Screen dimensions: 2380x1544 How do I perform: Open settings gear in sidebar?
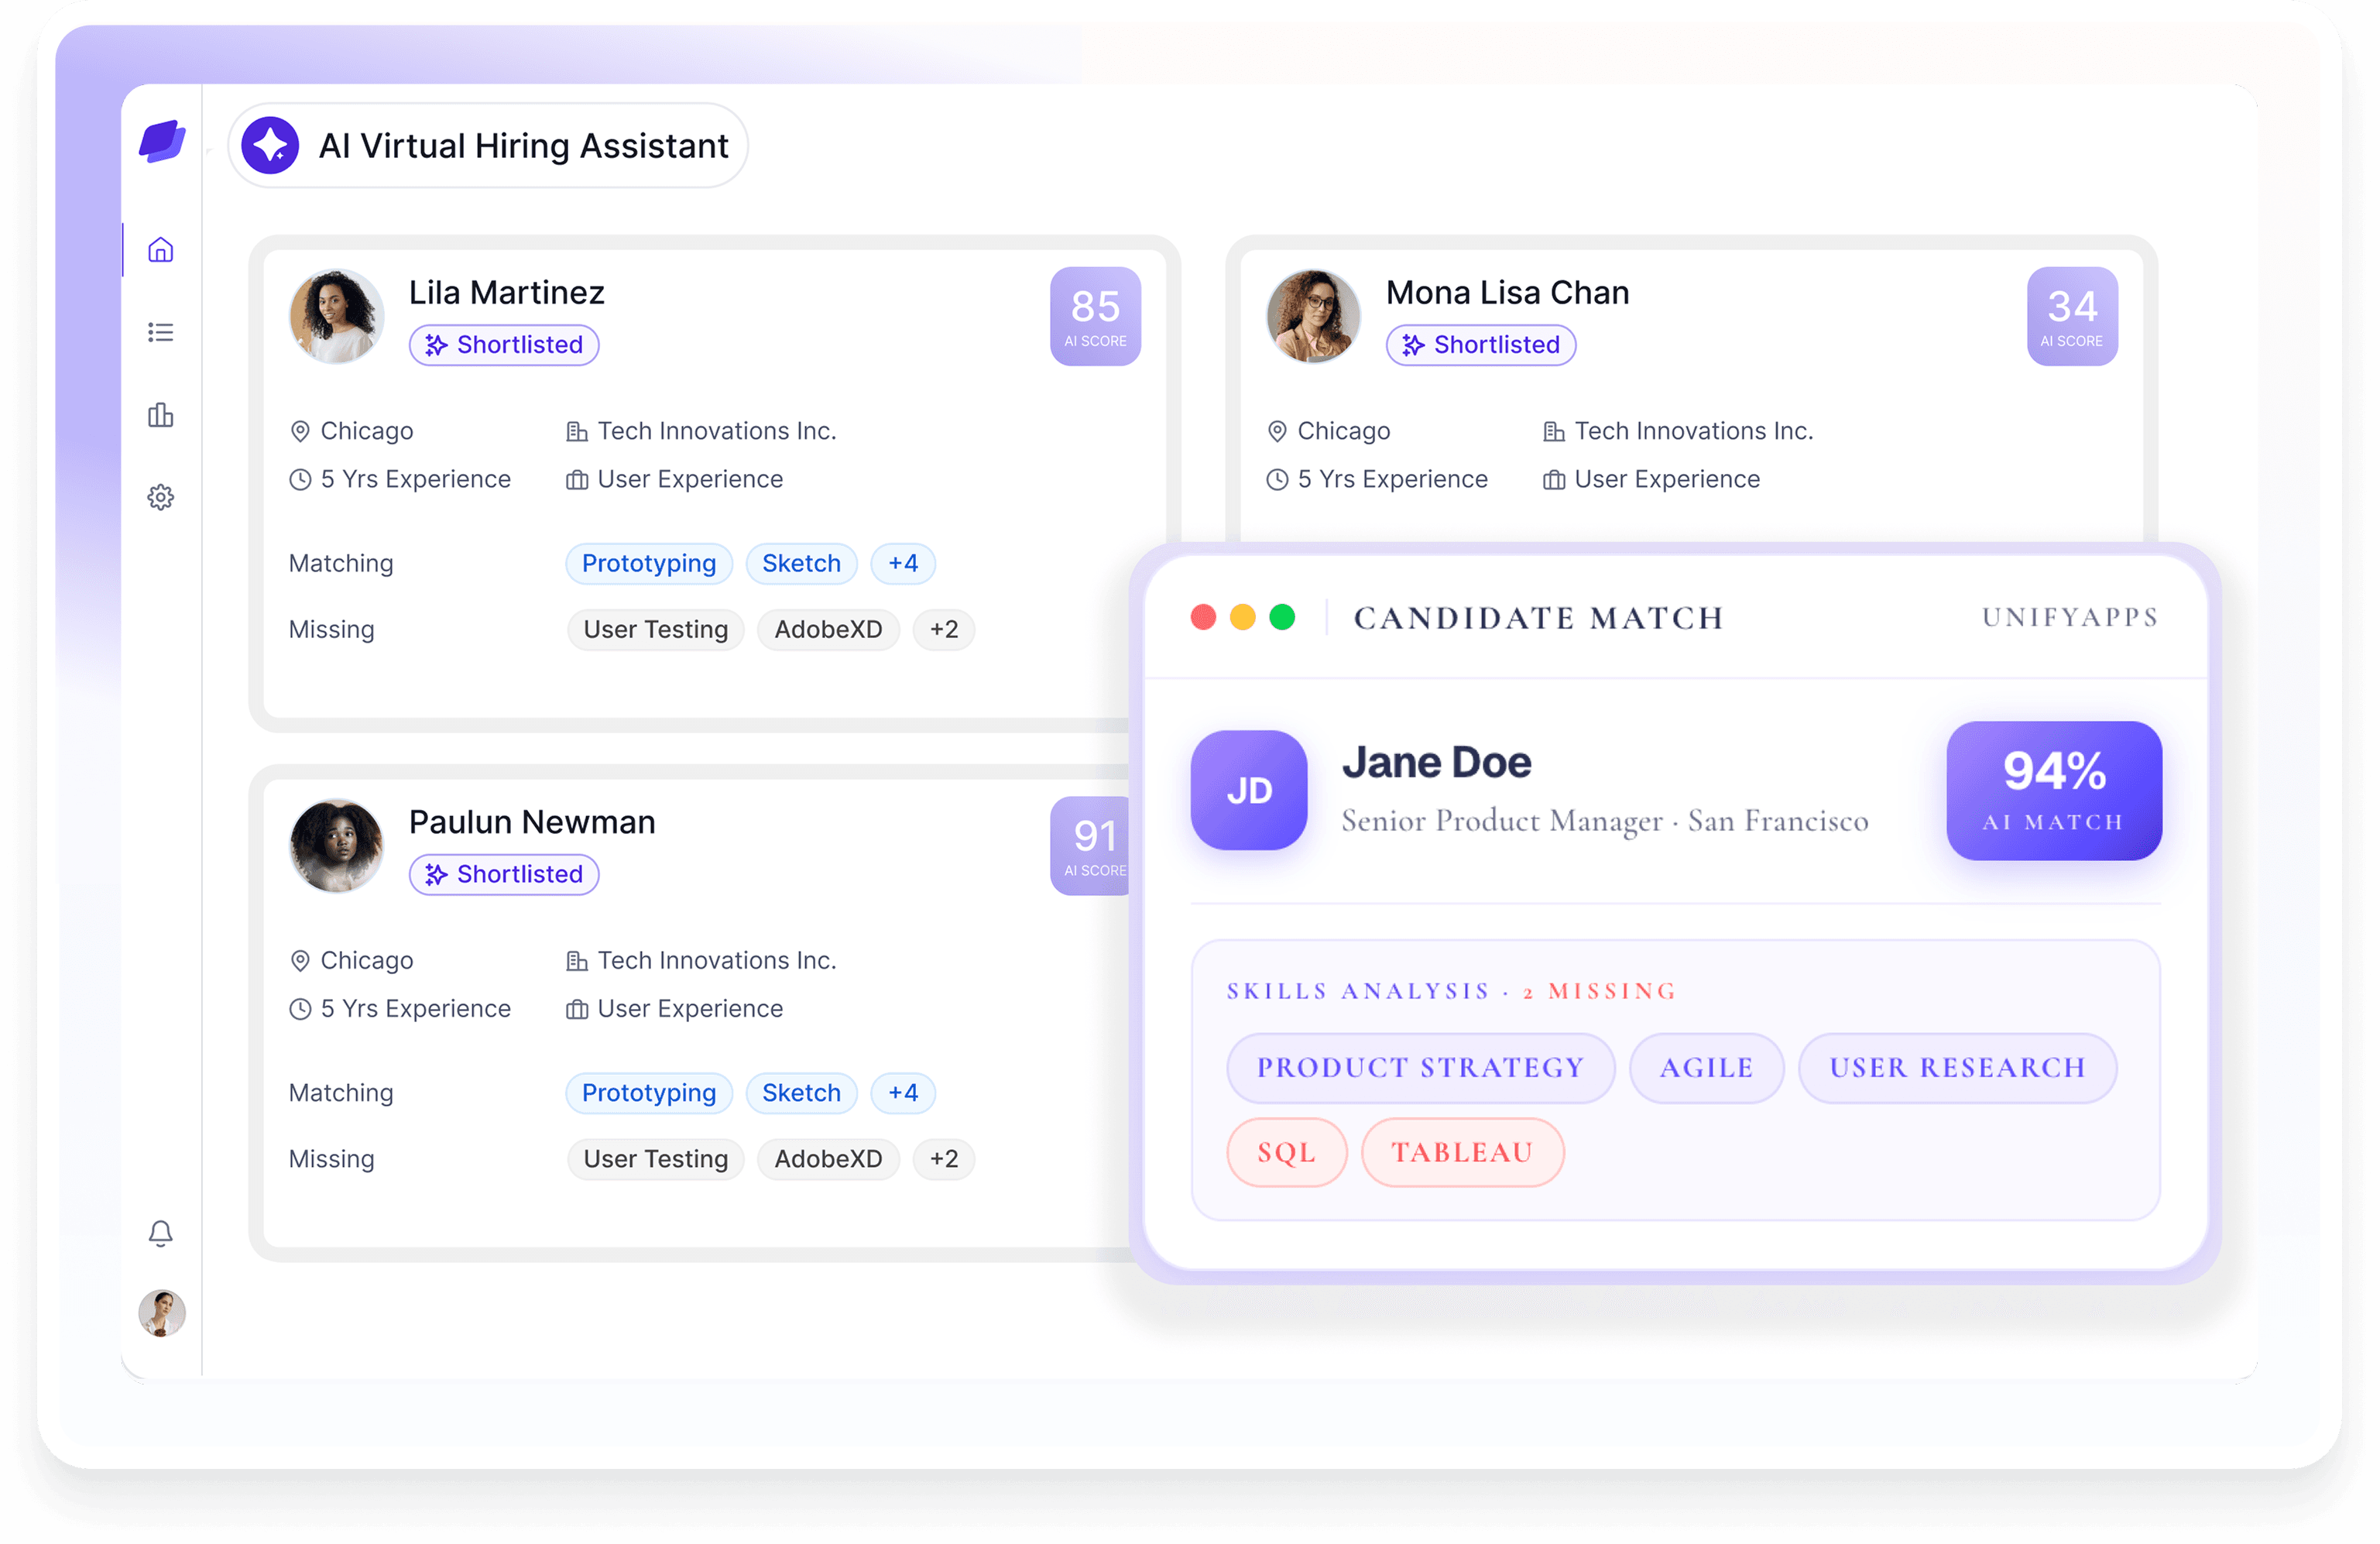click(160, 497)
